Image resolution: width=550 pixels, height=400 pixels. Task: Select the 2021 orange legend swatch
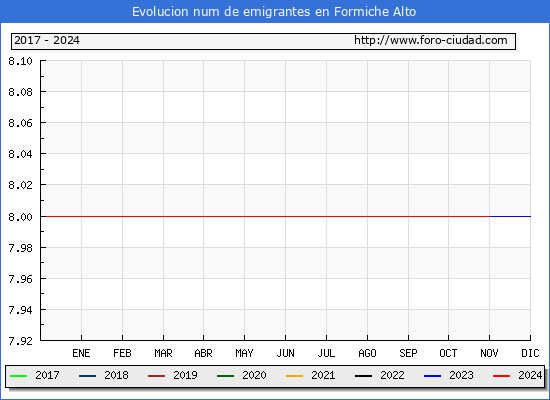[x=295, y=376]
